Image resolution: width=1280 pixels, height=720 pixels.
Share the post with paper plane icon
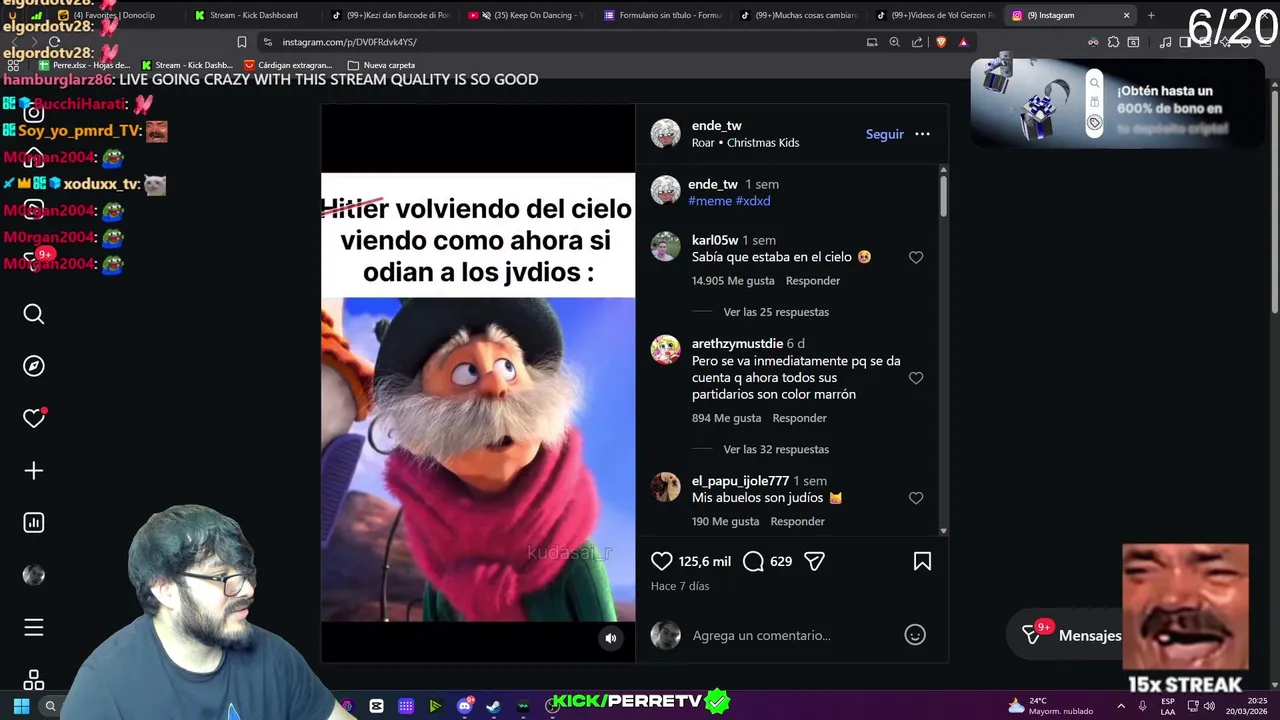[815, 561]
